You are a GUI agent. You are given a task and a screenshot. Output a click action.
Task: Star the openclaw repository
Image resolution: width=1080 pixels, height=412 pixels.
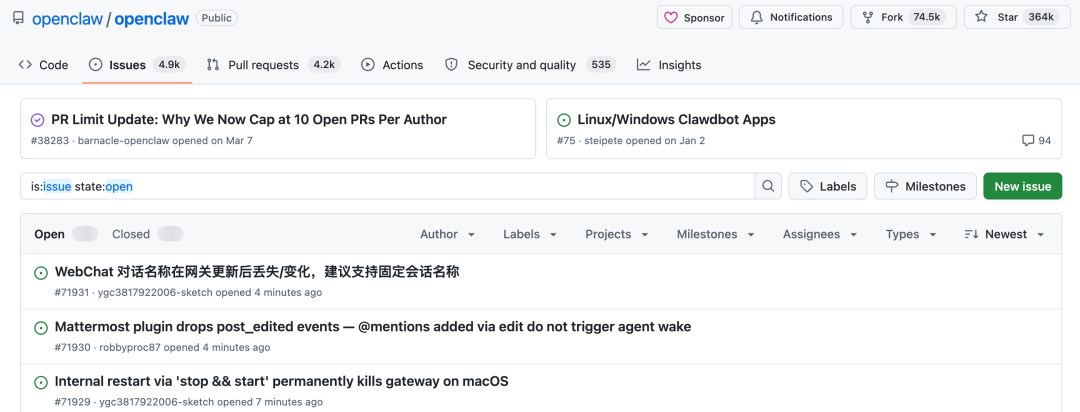coord(1015,17)
